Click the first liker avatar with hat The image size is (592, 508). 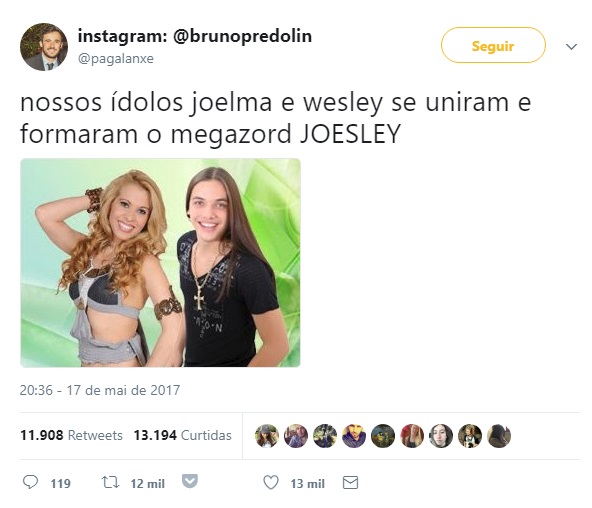point(267,436)
